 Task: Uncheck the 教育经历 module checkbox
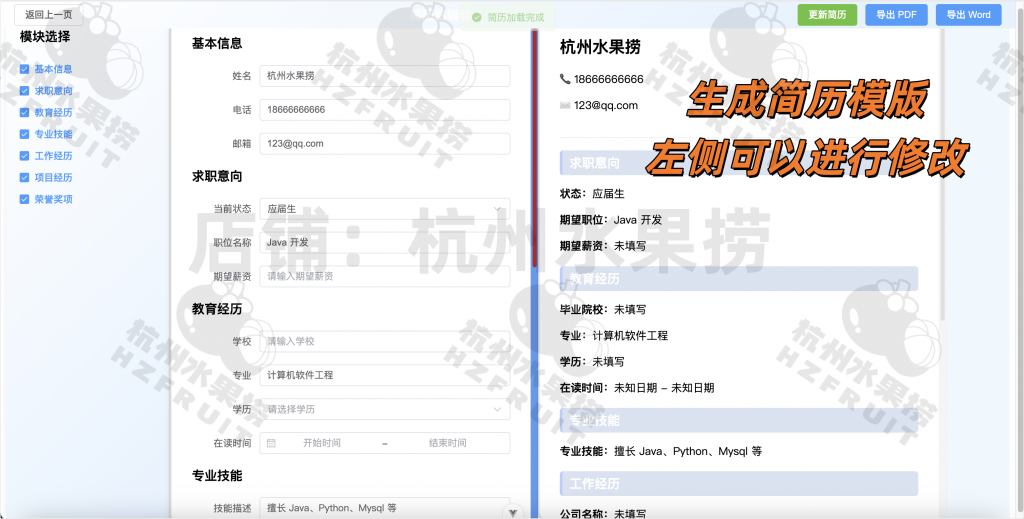point(24,112)
